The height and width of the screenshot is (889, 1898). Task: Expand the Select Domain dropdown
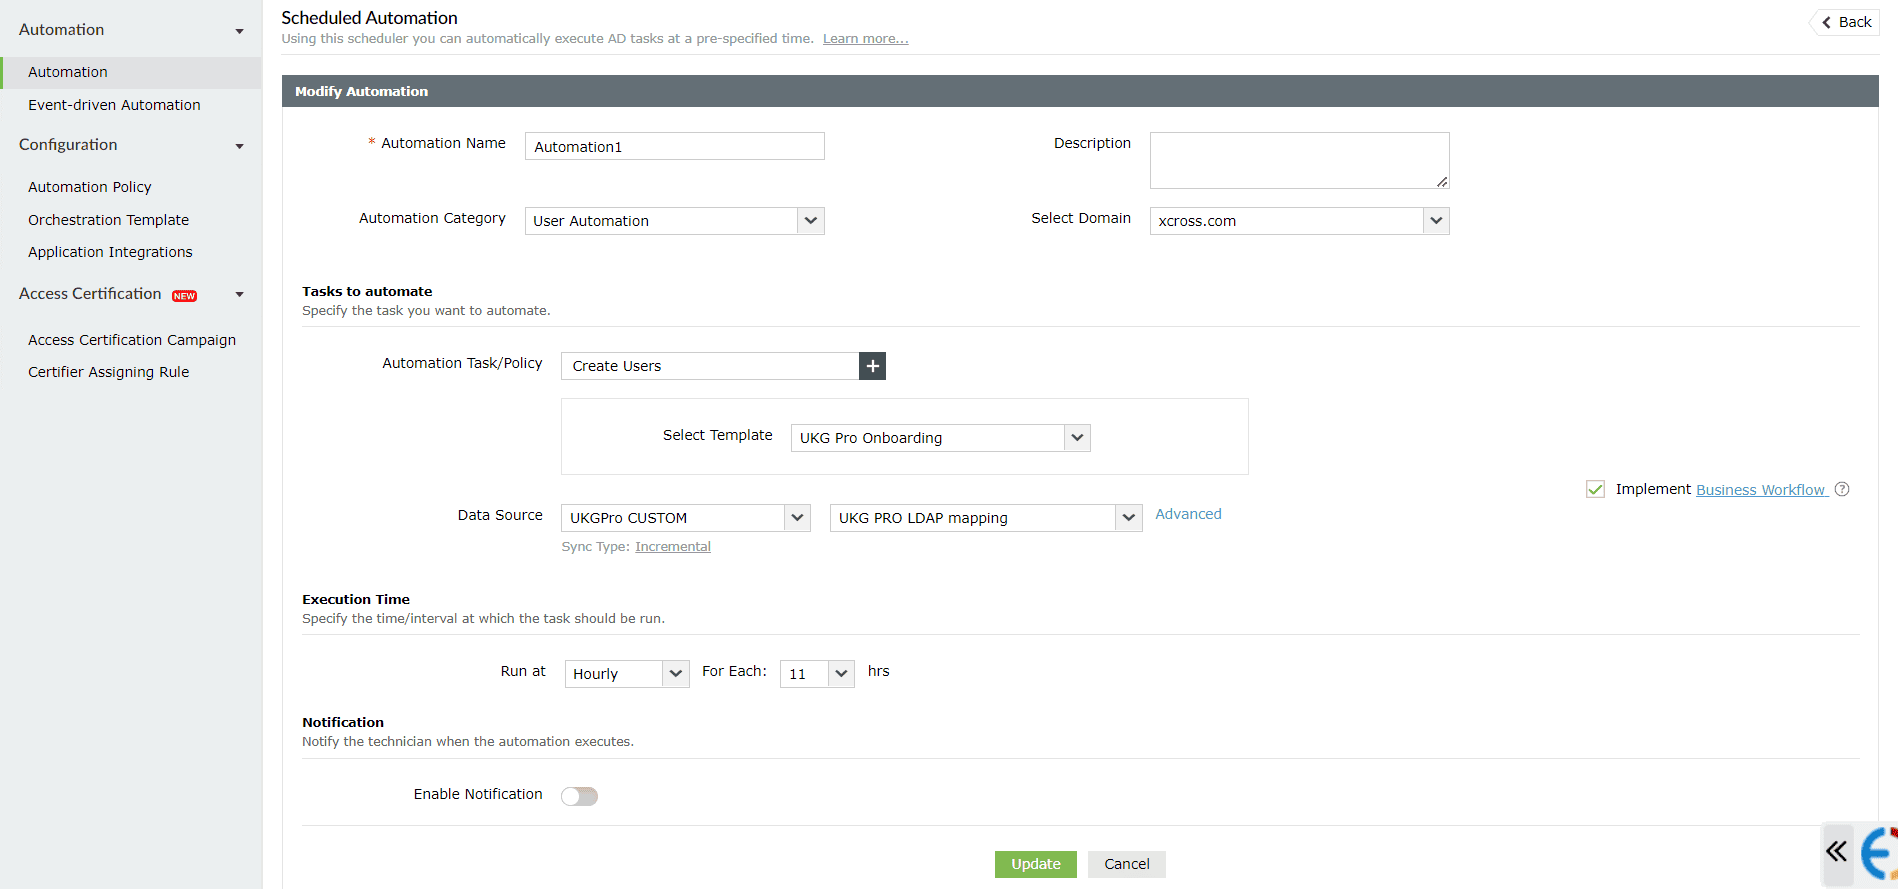pos(1299,221)
